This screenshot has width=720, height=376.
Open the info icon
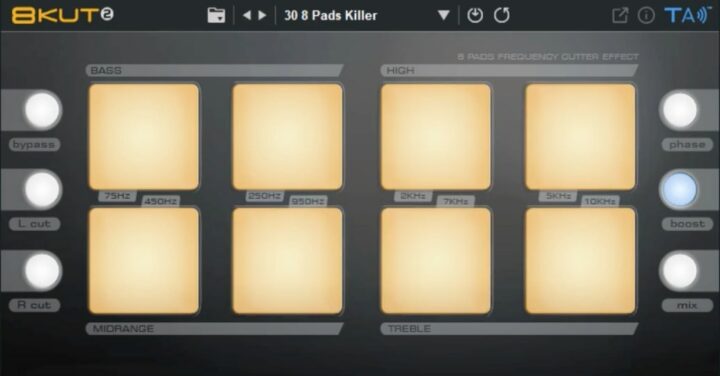click(646, 16)
